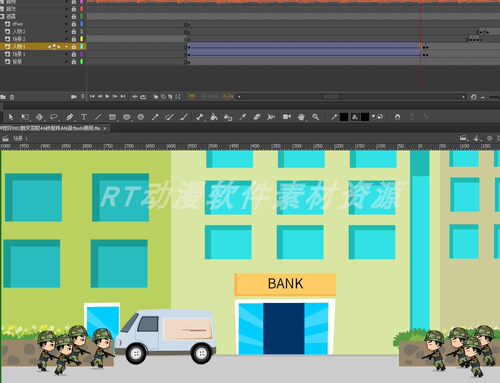
Task: Toggle Snap to Objects magnet
Action: coord(397,117)
